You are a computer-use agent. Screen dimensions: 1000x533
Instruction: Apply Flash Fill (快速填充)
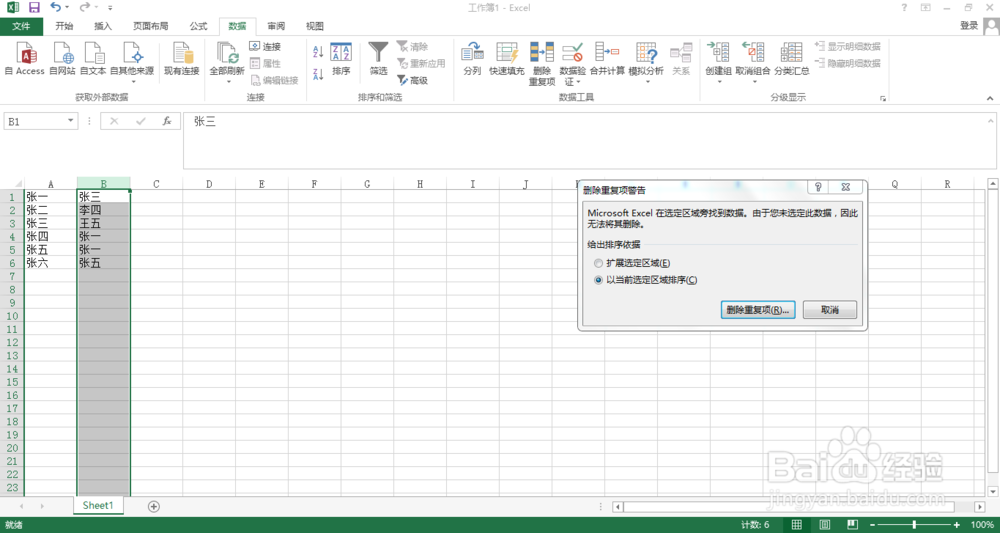[507, 59]
